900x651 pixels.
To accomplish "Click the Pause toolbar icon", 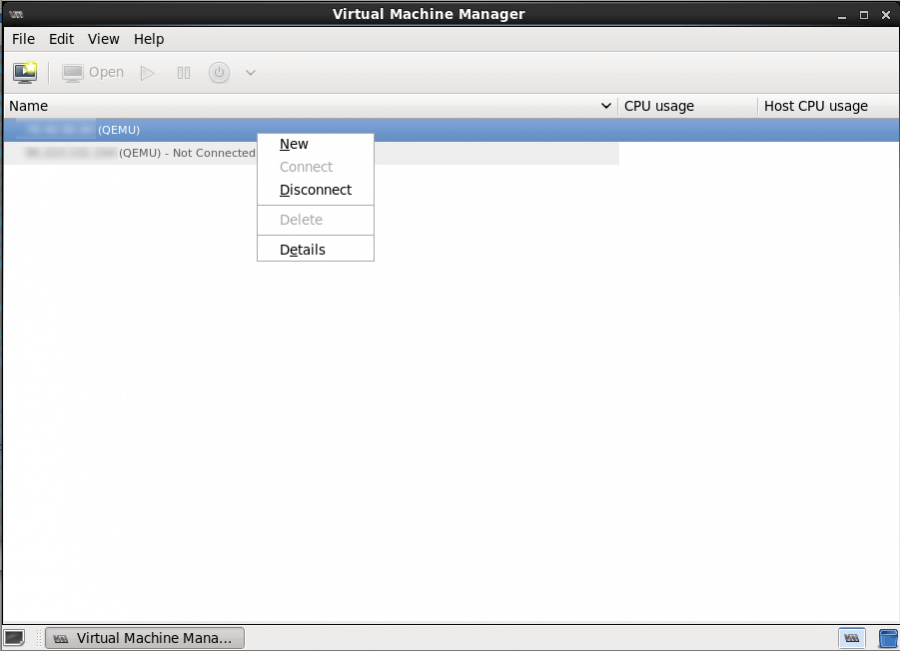I will 183,72.
